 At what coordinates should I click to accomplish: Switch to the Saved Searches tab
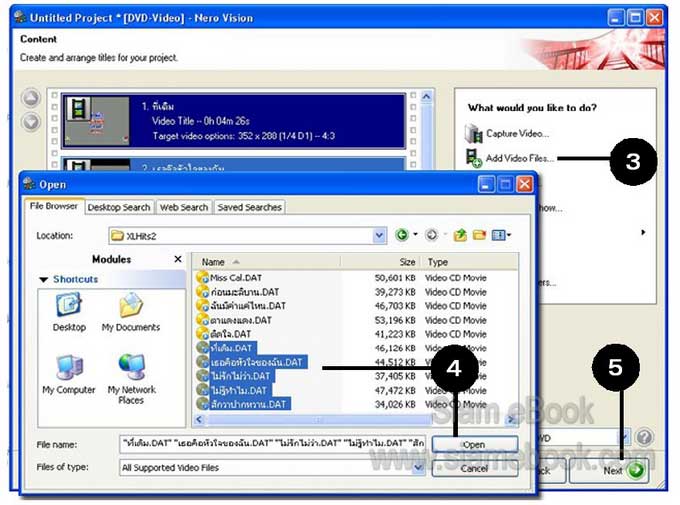click(250, 207)
